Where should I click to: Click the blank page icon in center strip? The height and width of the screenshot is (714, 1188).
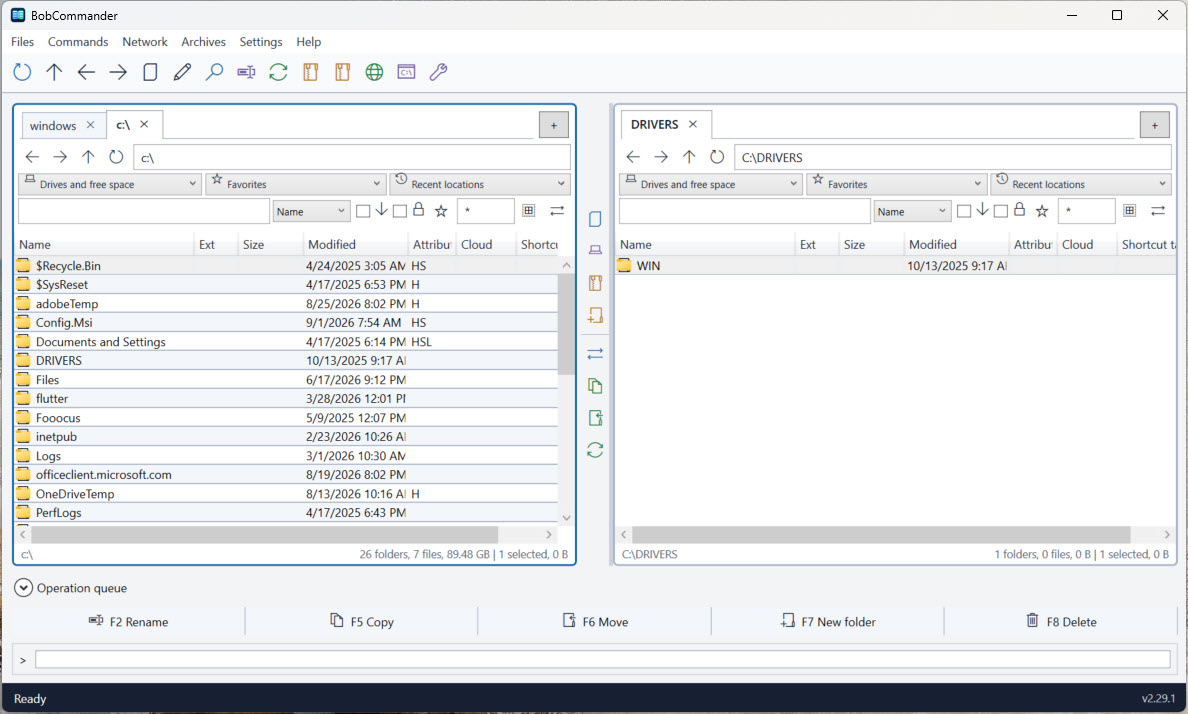pyautogui.click(x=596, y=219)
